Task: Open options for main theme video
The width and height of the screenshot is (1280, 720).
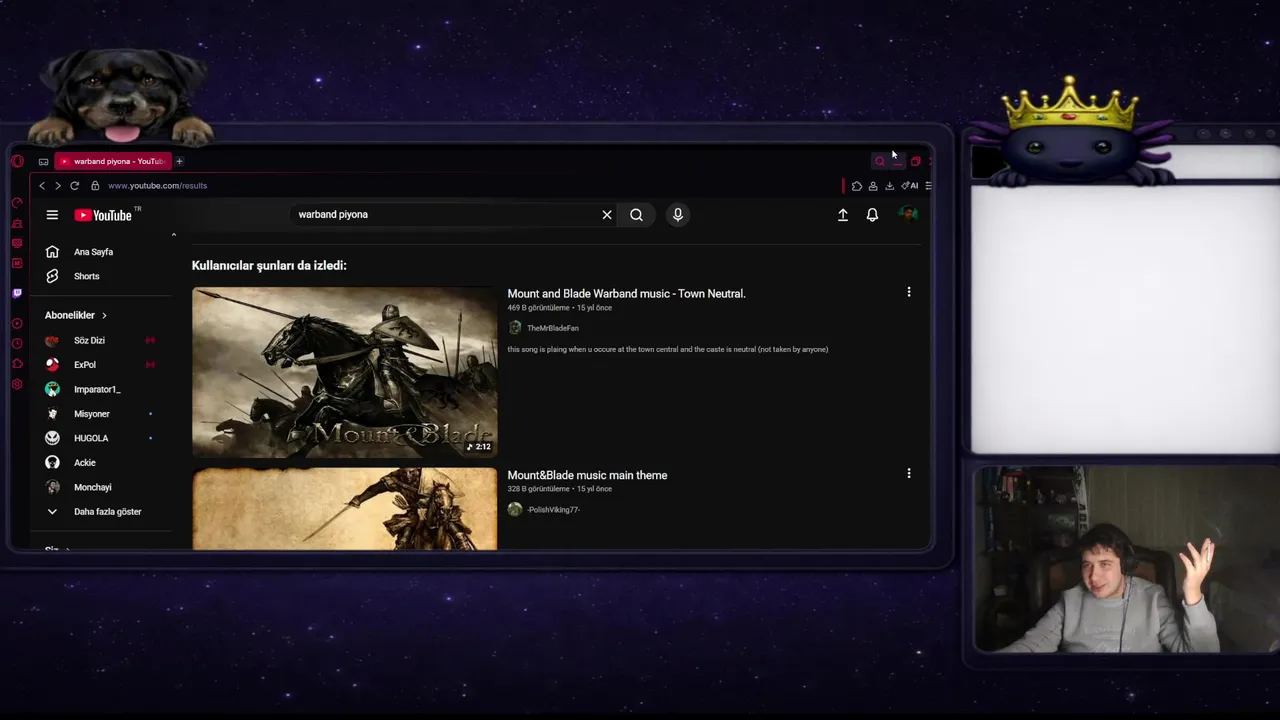Action: click(x=909, y=473)
